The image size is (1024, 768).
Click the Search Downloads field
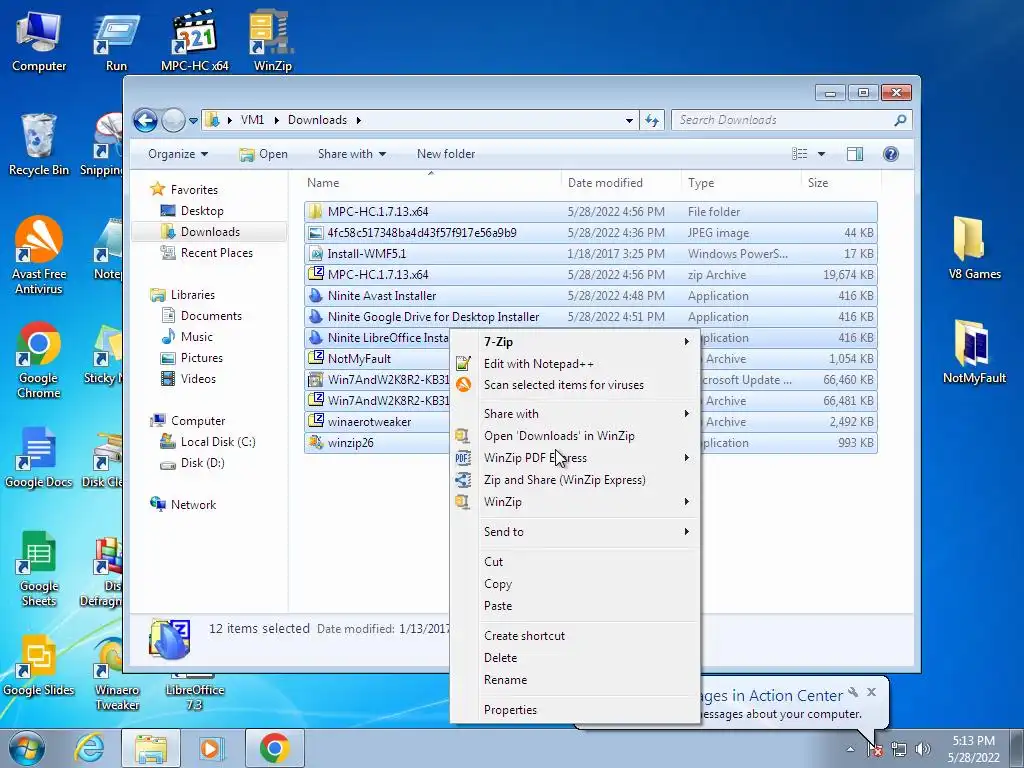click(782, 120)
